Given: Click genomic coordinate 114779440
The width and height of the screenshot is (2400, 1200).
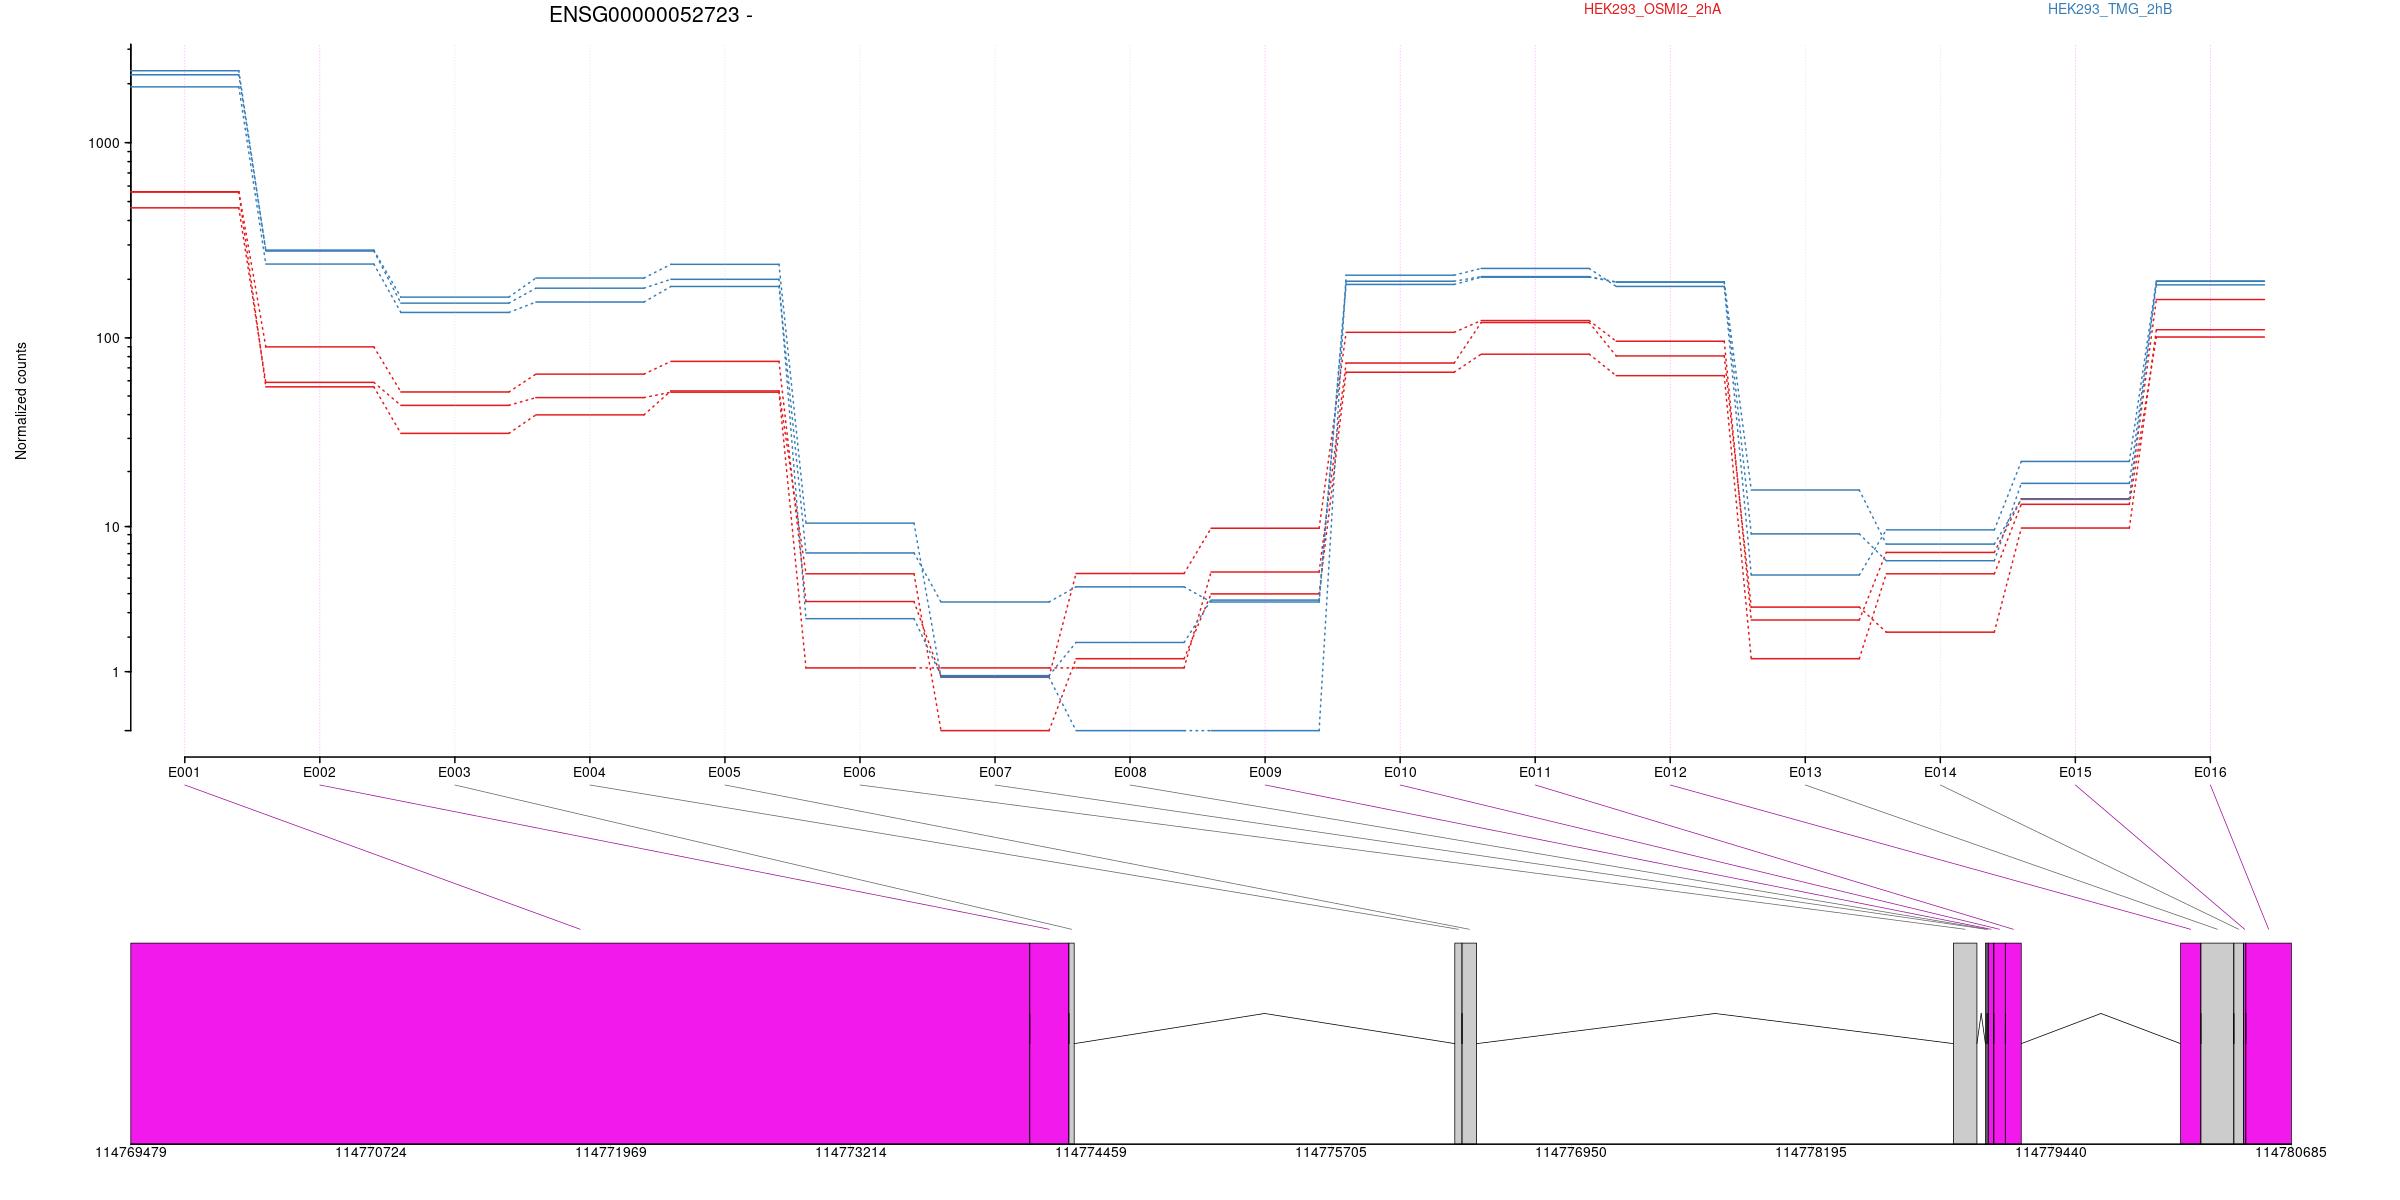Looking at the screenshot, I should pos(2051,1152).
